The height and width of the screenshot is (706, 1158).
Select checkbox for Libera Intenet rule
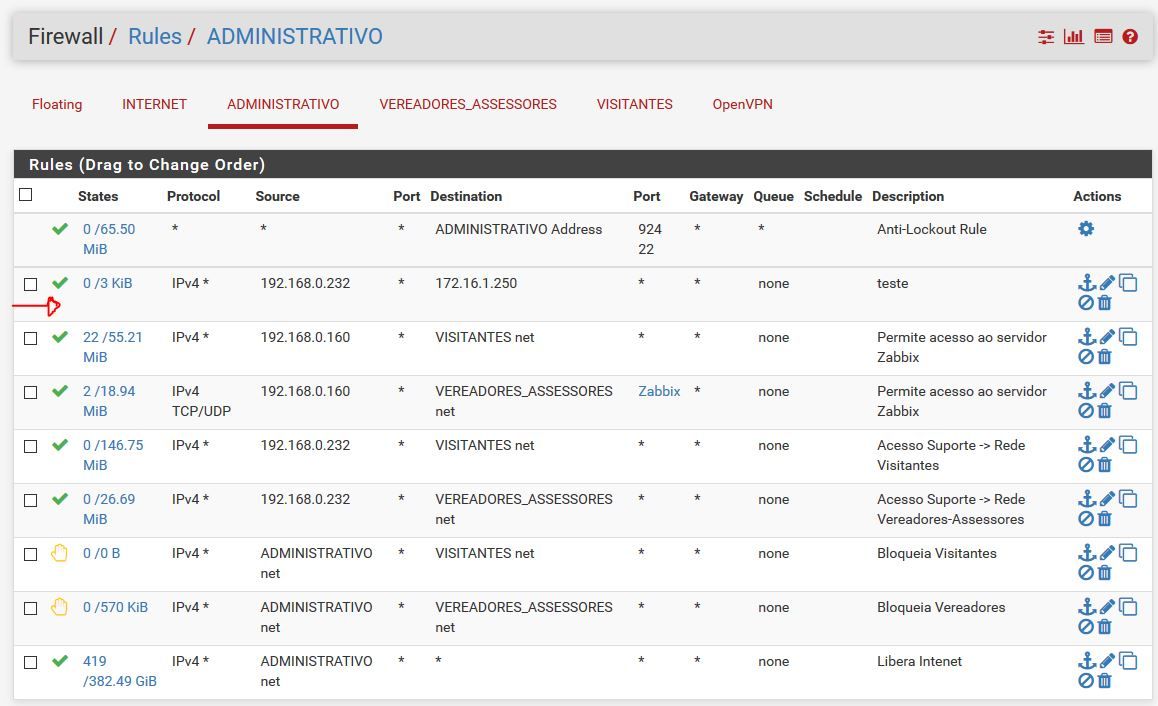[31, 662]
